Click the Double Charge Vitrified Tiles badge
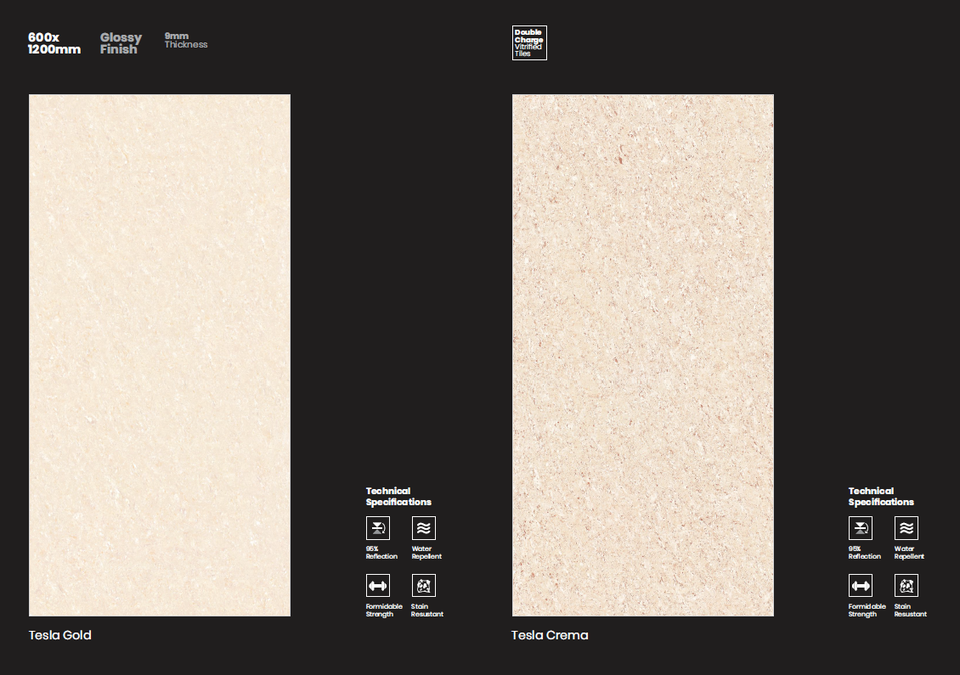This screenshot has height=675, width=960. tap(530, 43)
